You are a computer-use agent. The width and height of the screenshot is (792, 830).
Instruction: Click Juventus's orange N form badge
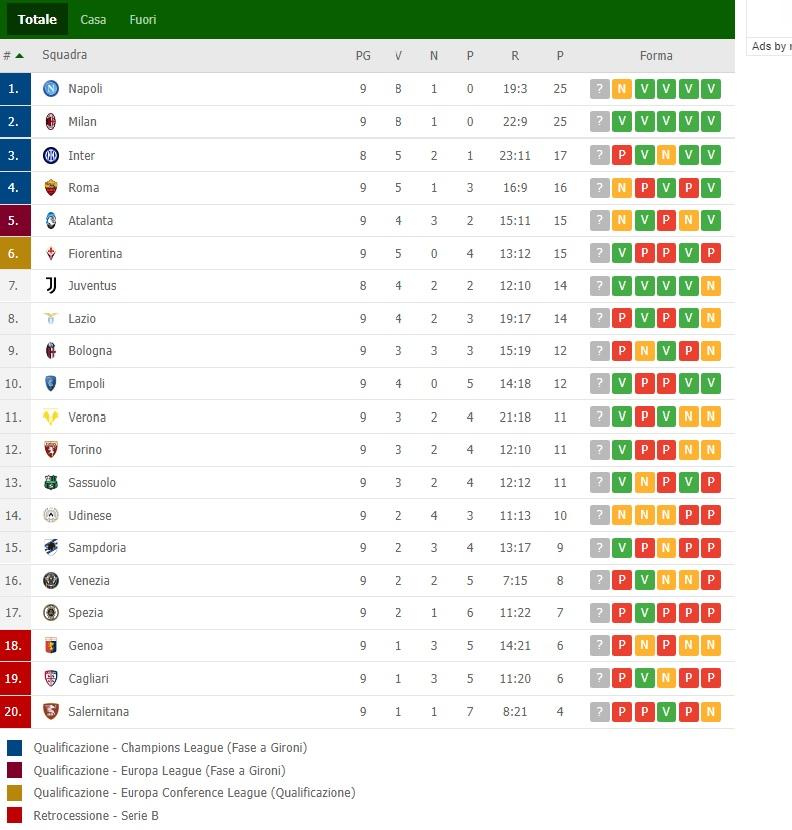711,286
